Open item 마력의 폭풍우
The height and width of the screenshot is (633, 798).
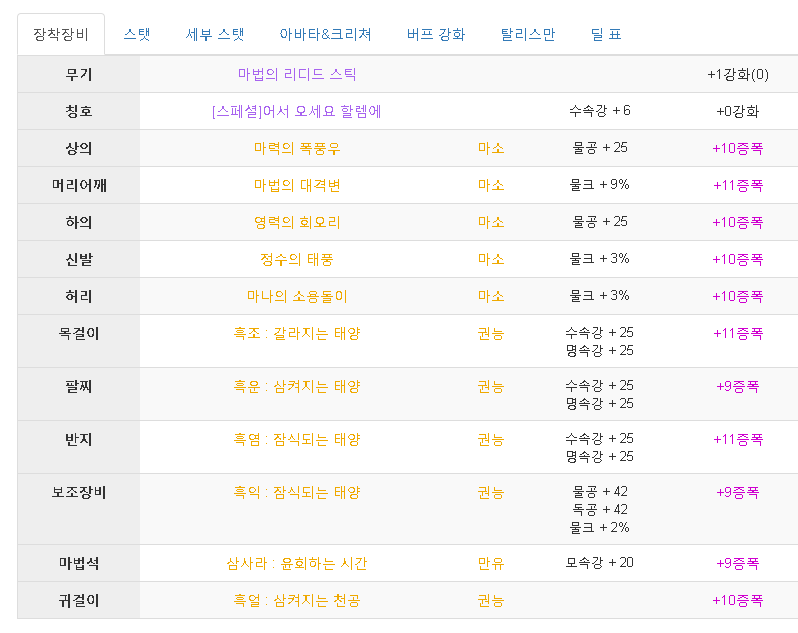pos(297,149)
